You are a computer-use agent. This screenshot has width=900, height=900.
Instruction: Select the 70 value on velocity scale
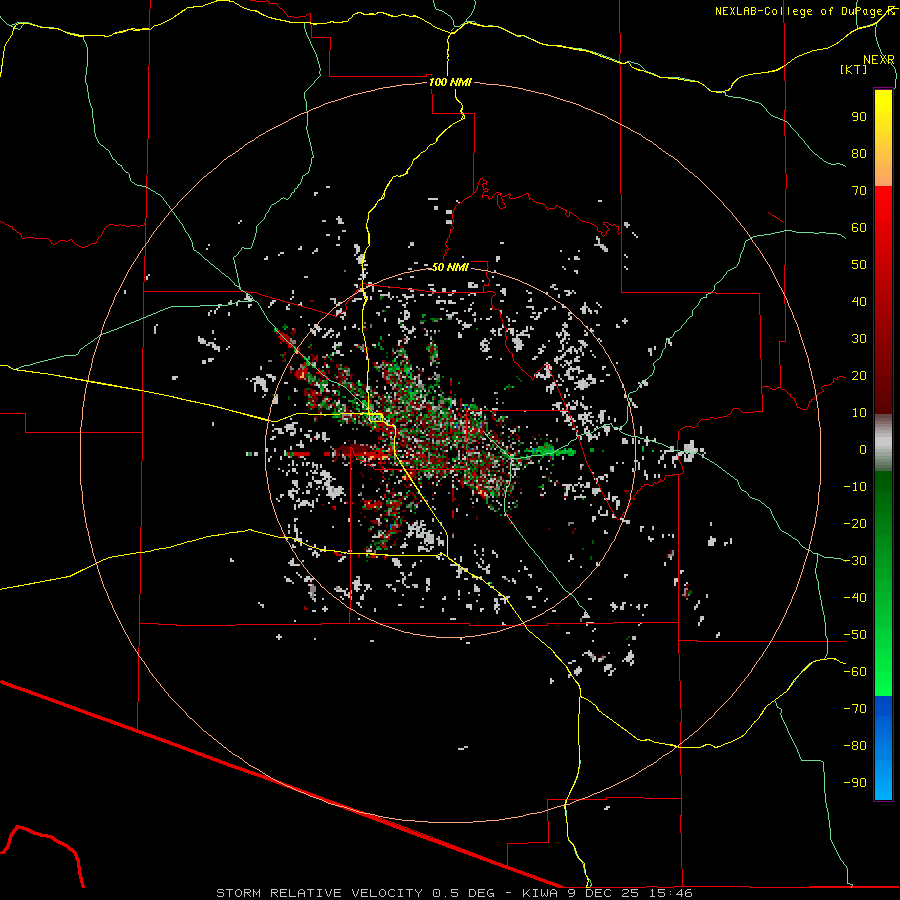click(x=859, y=191)
